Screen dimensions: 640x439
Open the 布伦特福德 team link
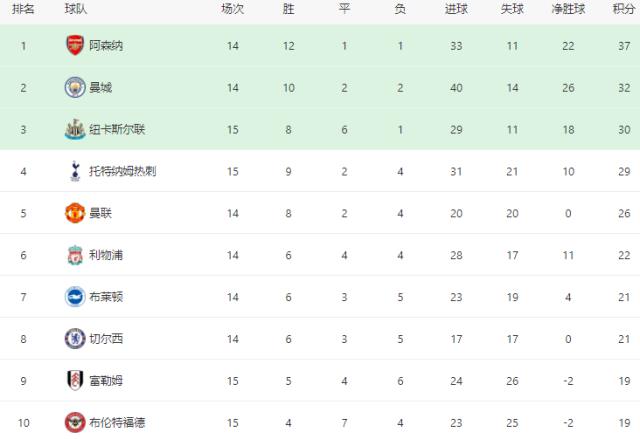pos(116,422)
